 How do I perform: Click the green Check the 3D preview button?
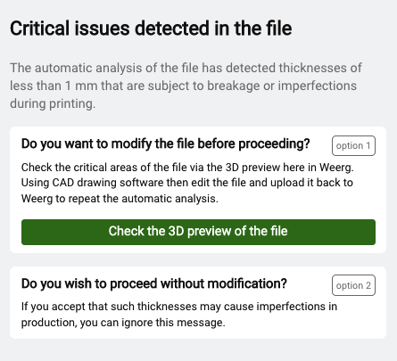point(198,232)
